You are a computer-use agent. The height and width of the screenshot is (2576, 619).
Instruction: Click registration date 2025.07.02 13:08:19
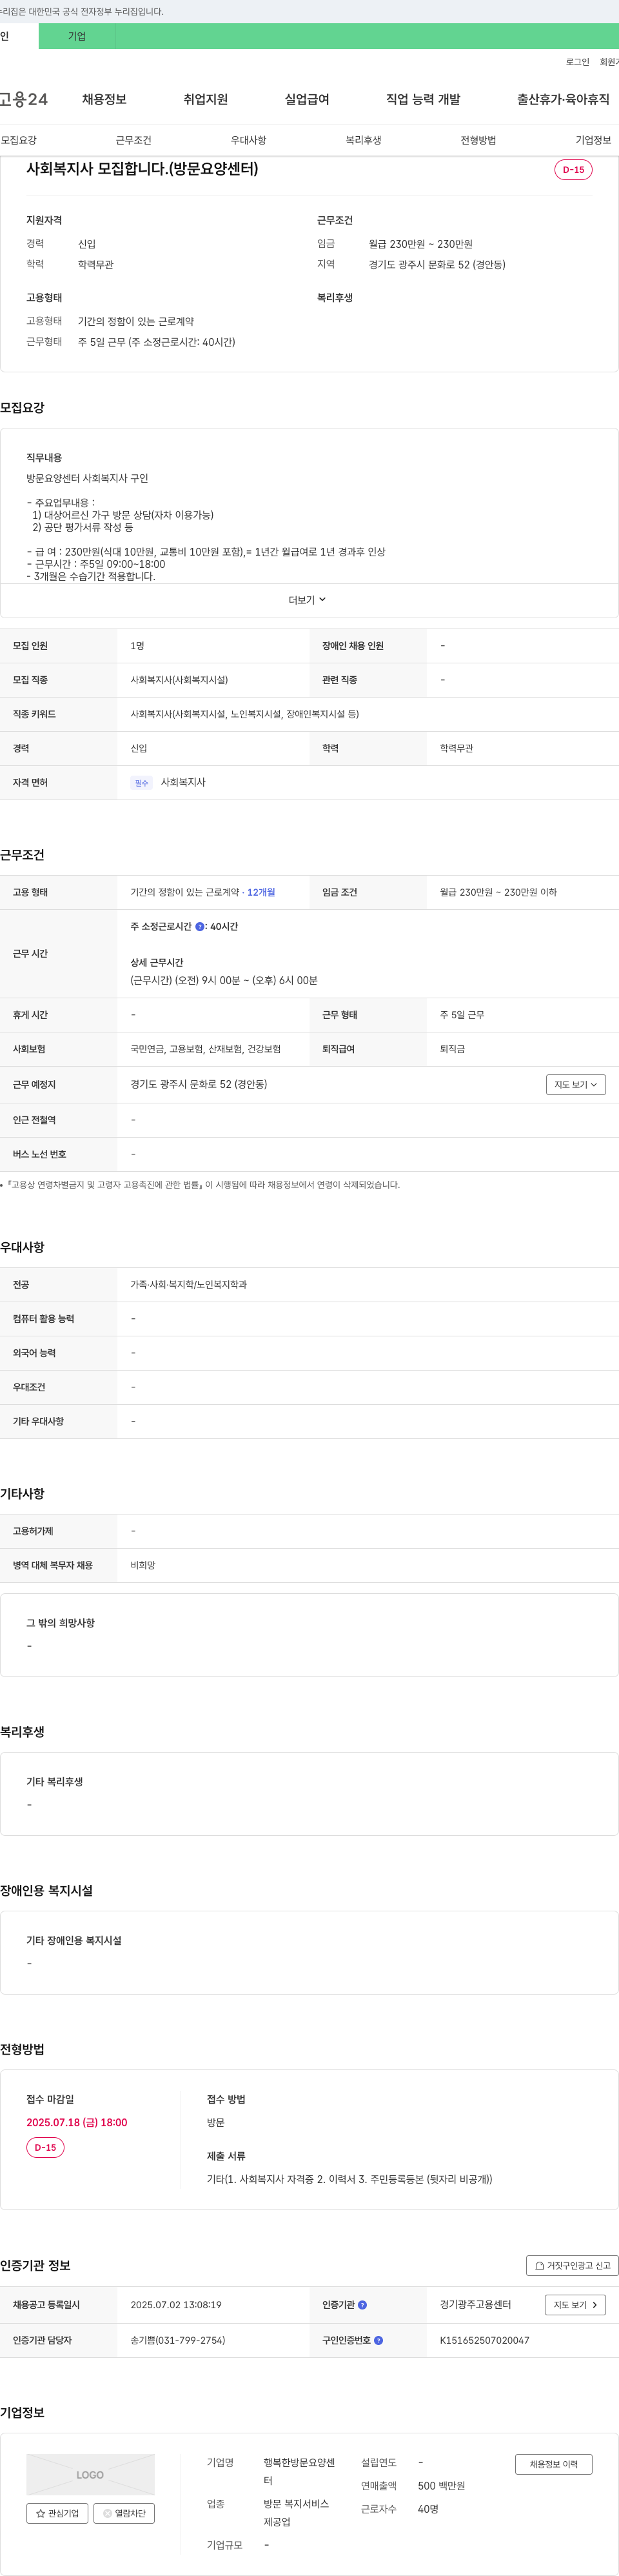176,2304
